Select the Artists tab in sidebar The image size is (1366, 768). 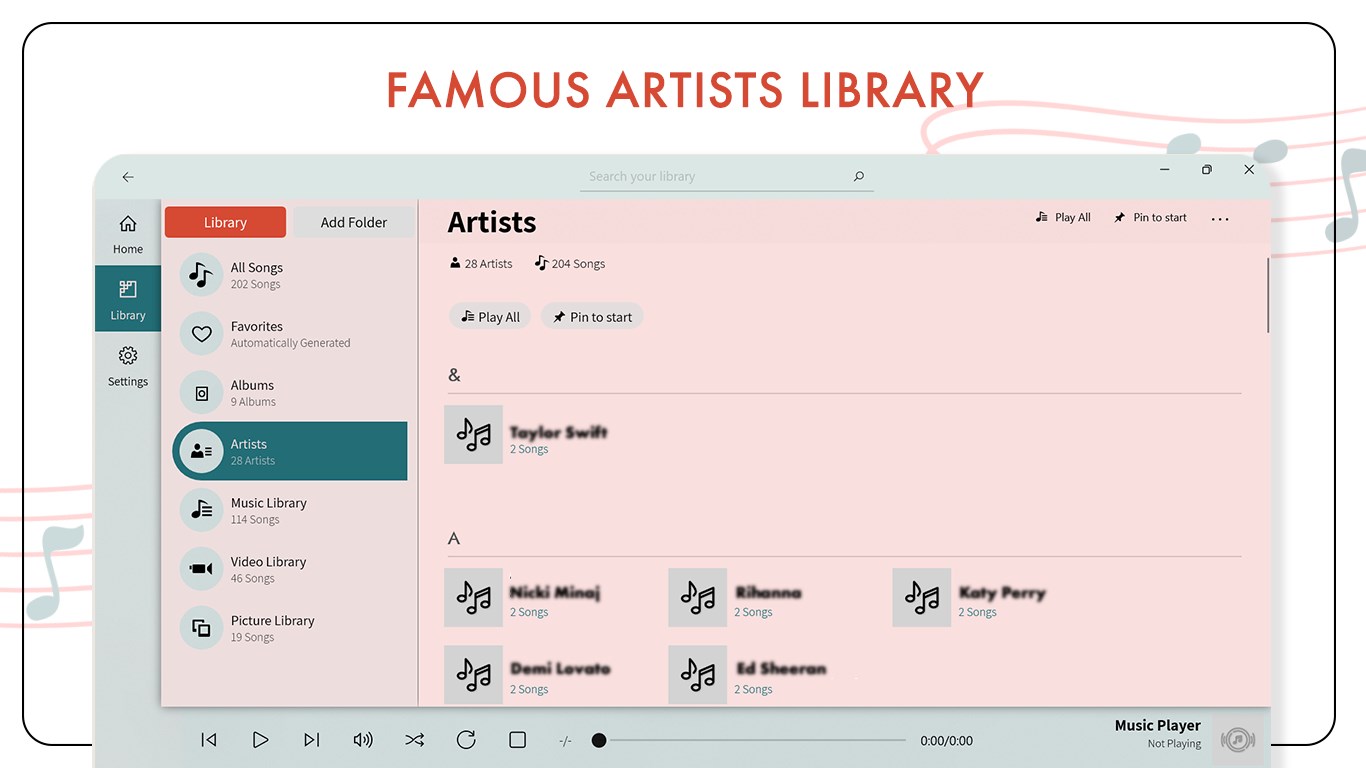(248, 451)
